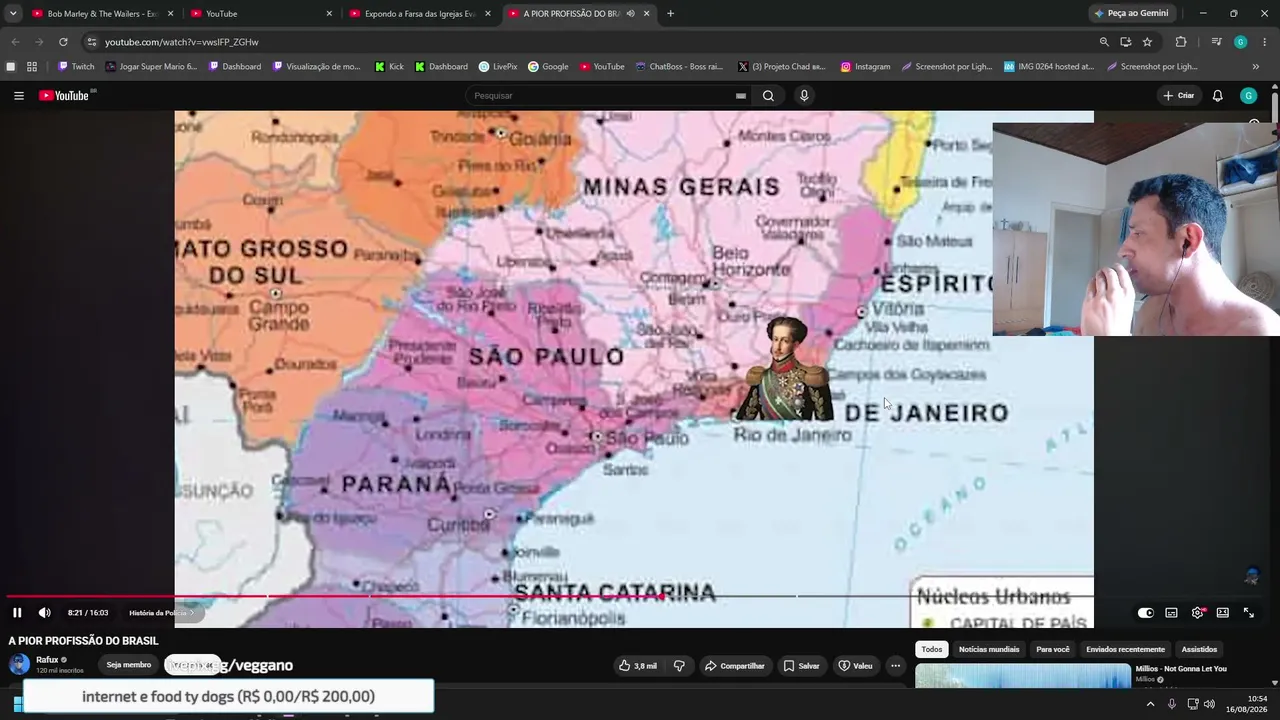This screenshot has height=720, width=1280.
Task: Open the Chrome apps grid shortcut
Action: click(x=32, y=67)
